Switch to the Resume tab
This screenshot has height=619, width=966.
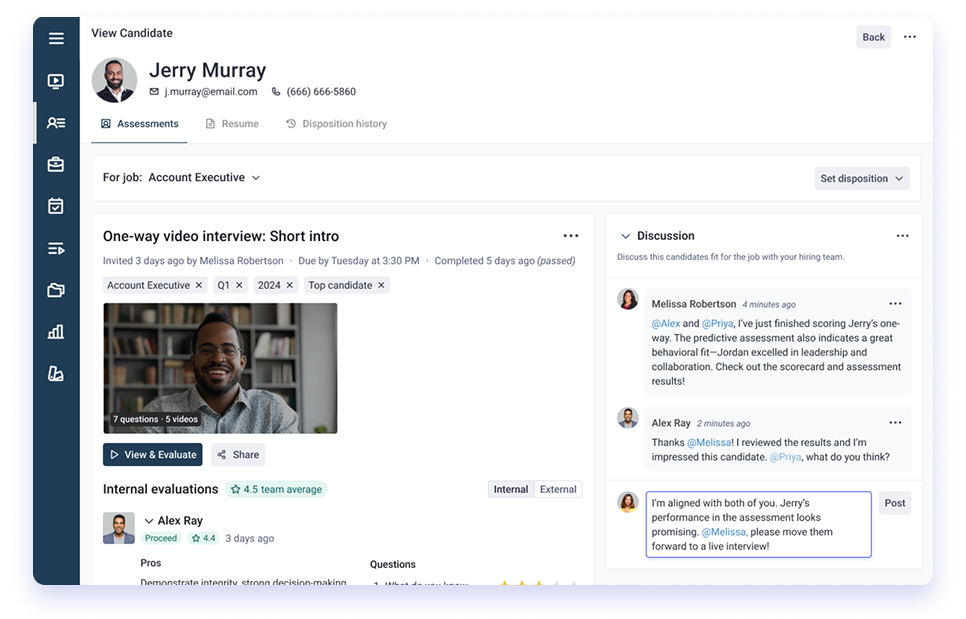(x=232, y=124)
